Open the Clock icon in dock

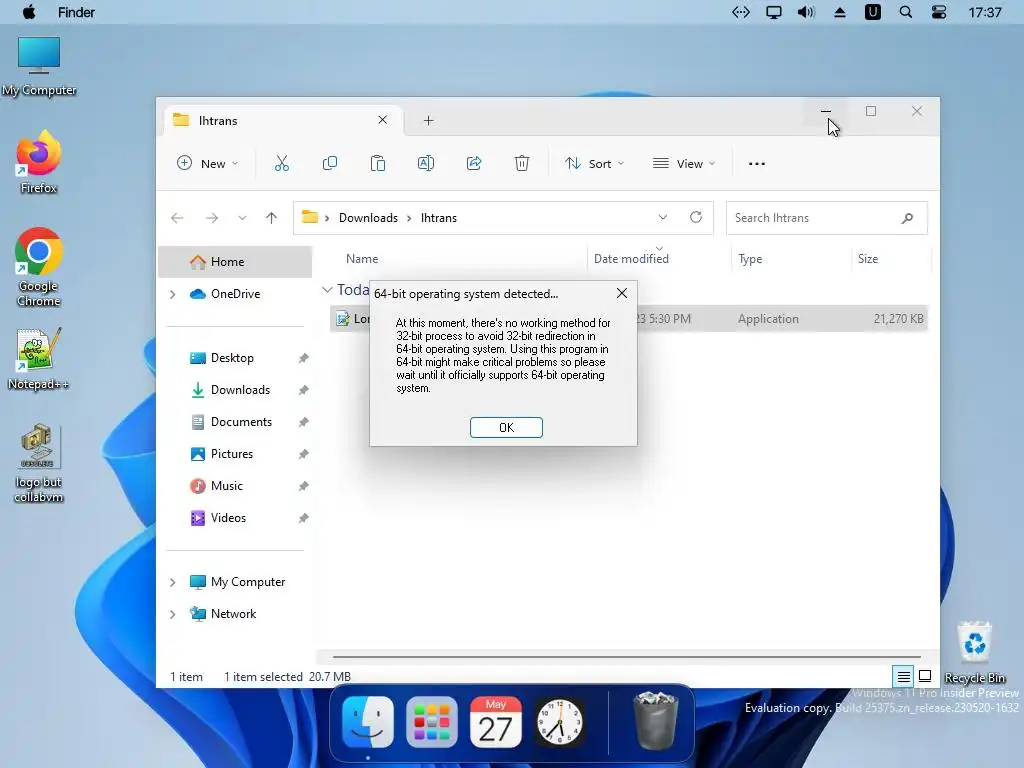pos(560,722)
